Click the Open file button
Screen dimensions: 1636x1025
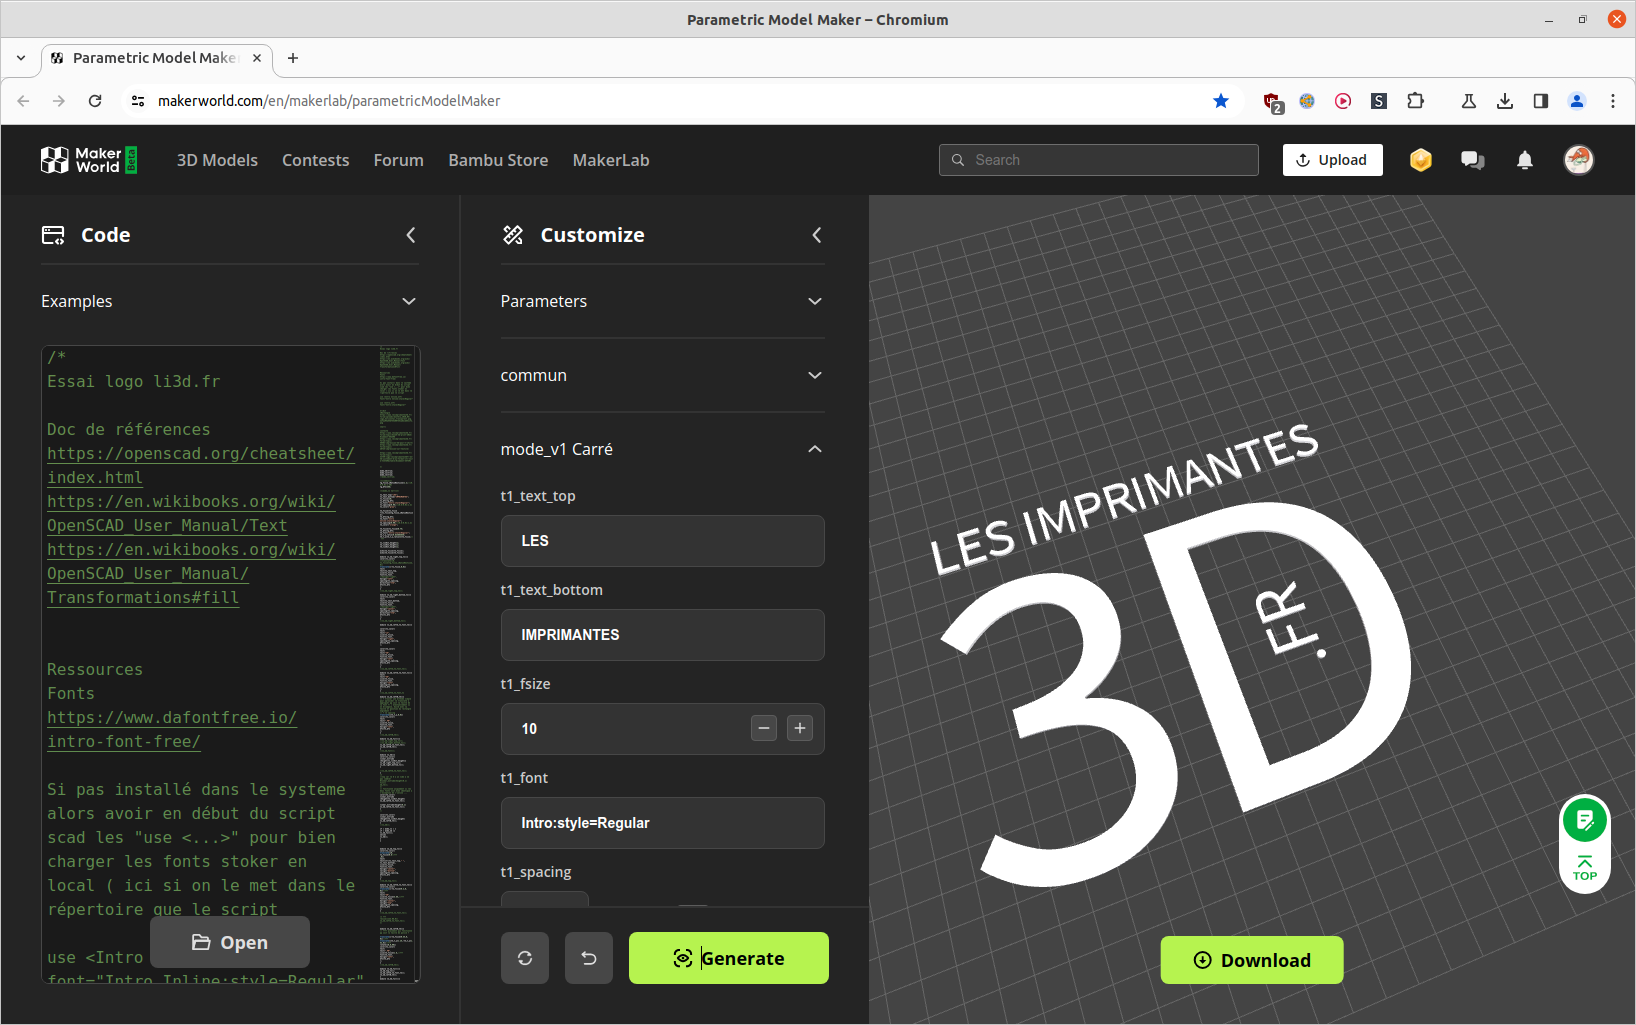tap(230, 942)
